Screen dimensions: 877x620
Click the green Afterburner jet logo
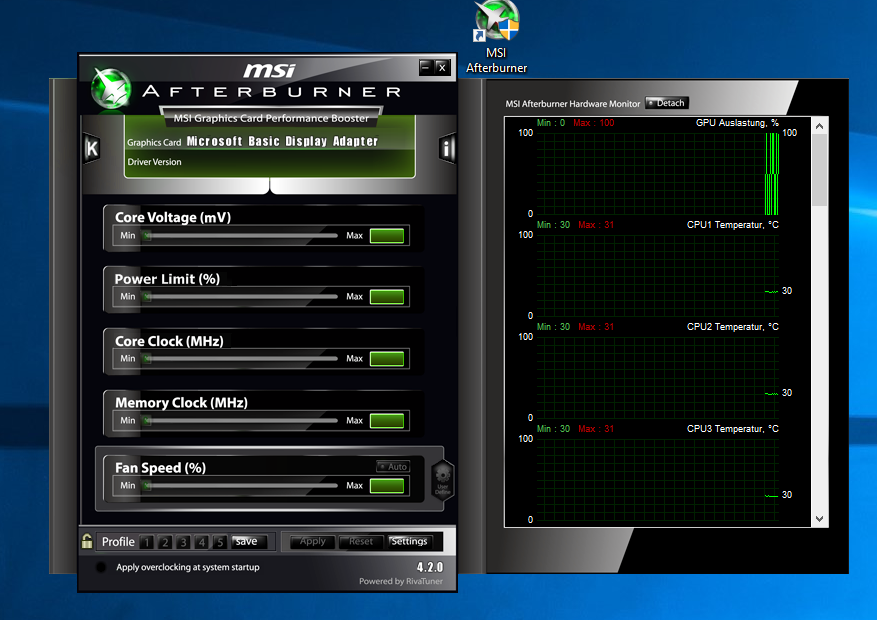coord(111,88)
